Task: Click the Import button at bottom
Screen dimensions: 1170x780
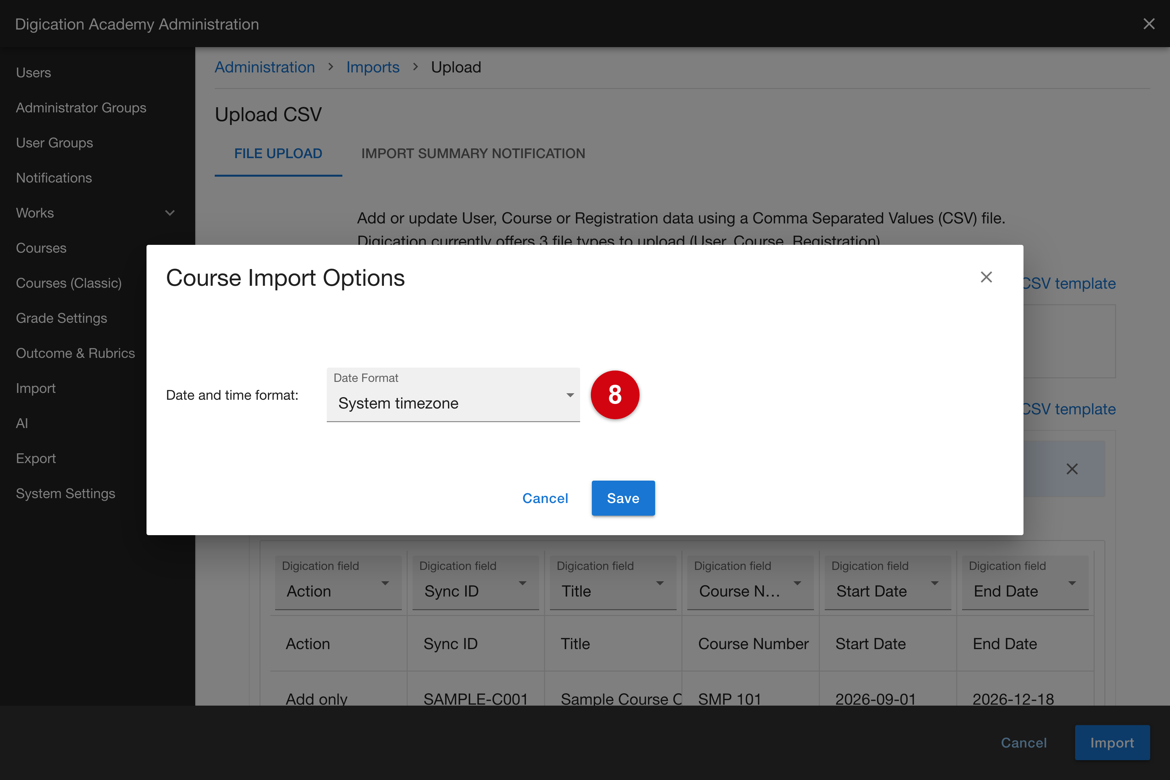Action: 1112,743
